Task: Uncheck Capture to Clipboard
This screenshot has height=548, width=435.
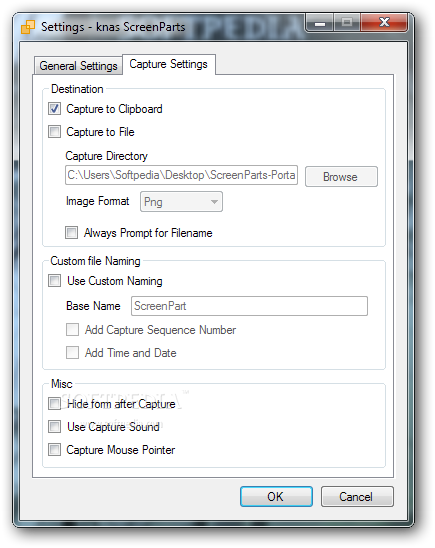Action: point(55,109)
